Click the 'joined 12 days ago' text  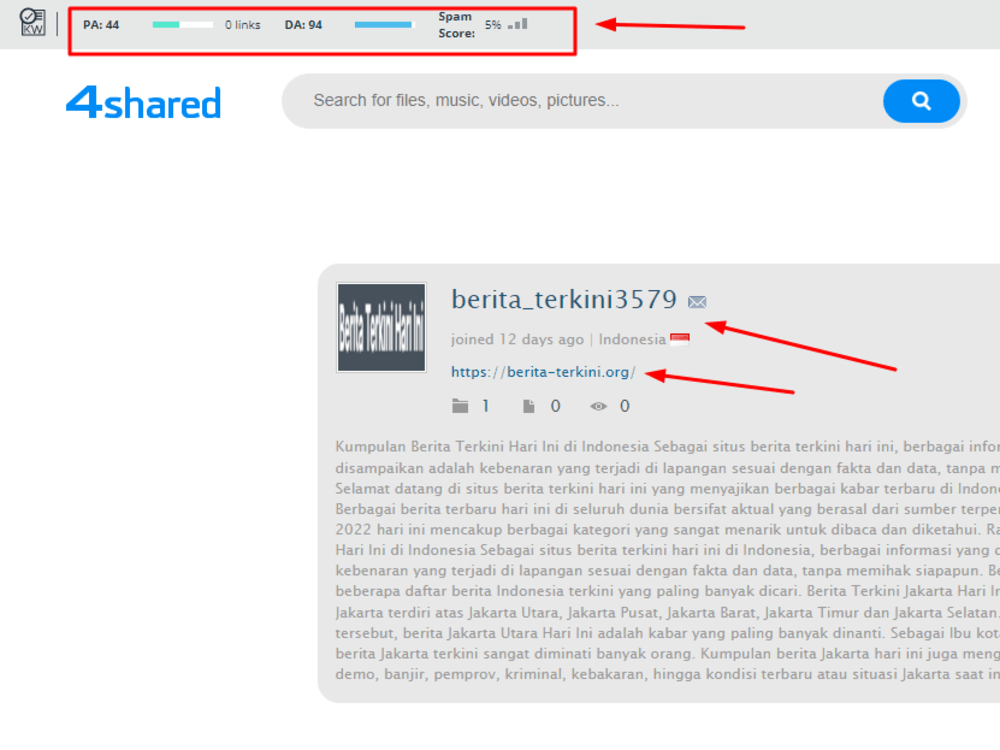coord(517,339)
